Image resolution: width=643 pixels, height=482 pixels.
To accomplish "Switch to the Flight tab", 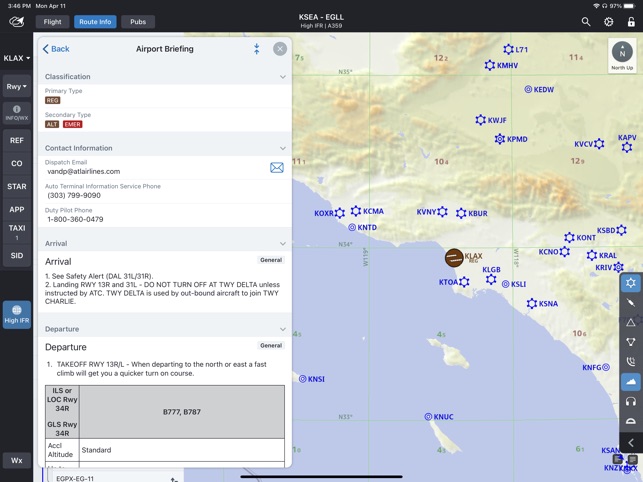I will tap(52, 22).
